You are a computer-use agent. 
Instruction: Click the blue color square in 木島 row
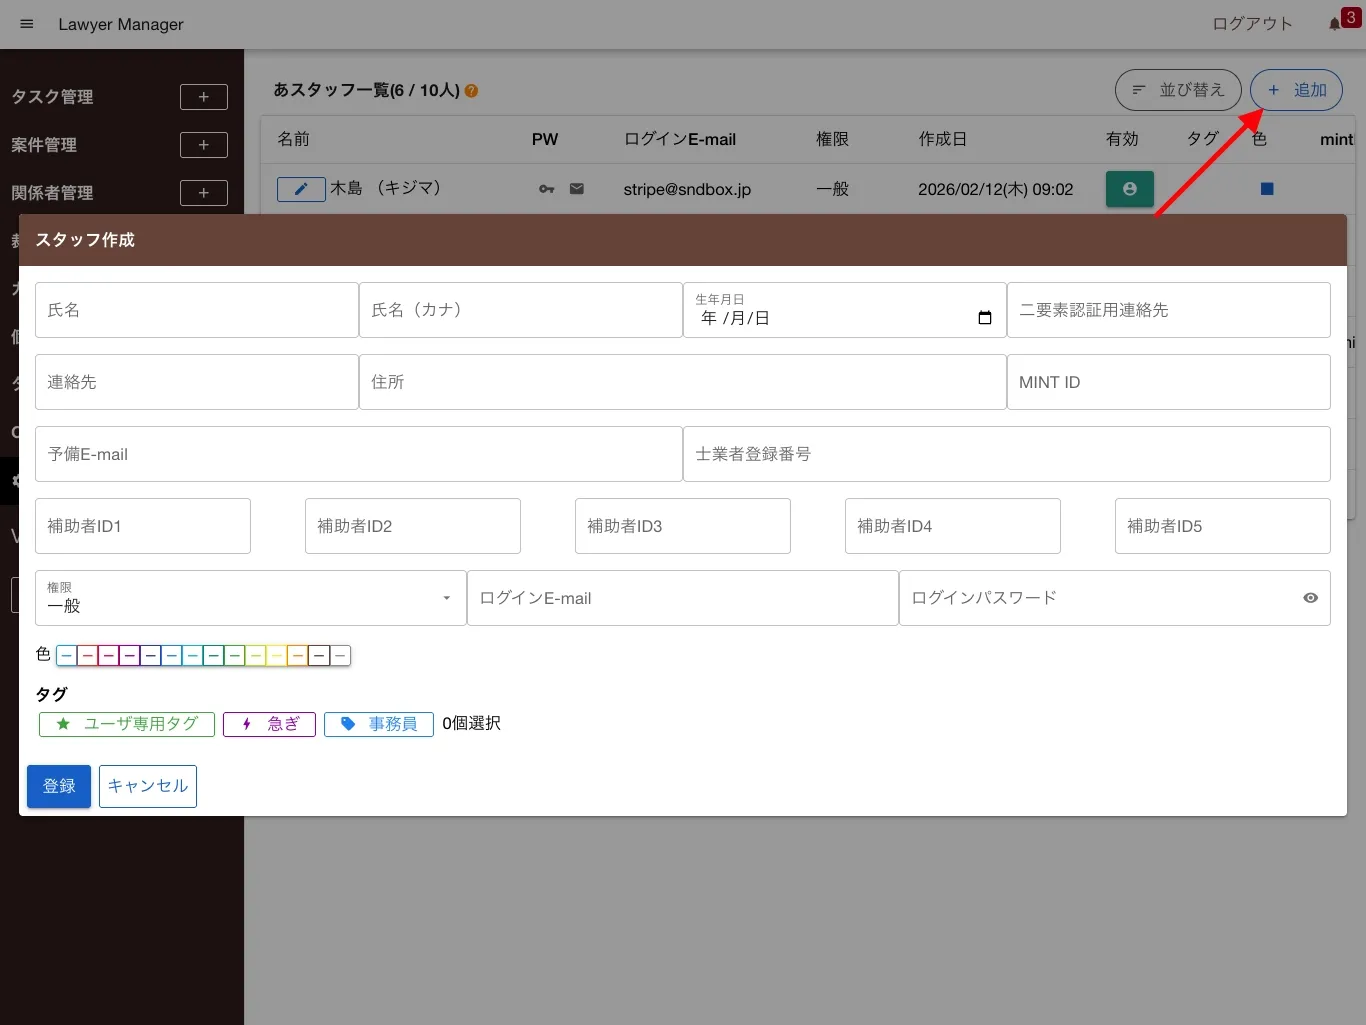point(1267,189)
